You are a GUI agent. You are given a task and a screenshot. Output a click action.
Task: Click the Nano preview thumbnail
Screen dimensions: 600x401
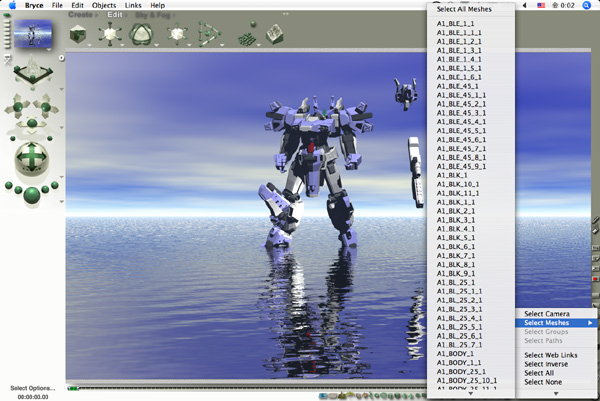[x=33, y=34]
